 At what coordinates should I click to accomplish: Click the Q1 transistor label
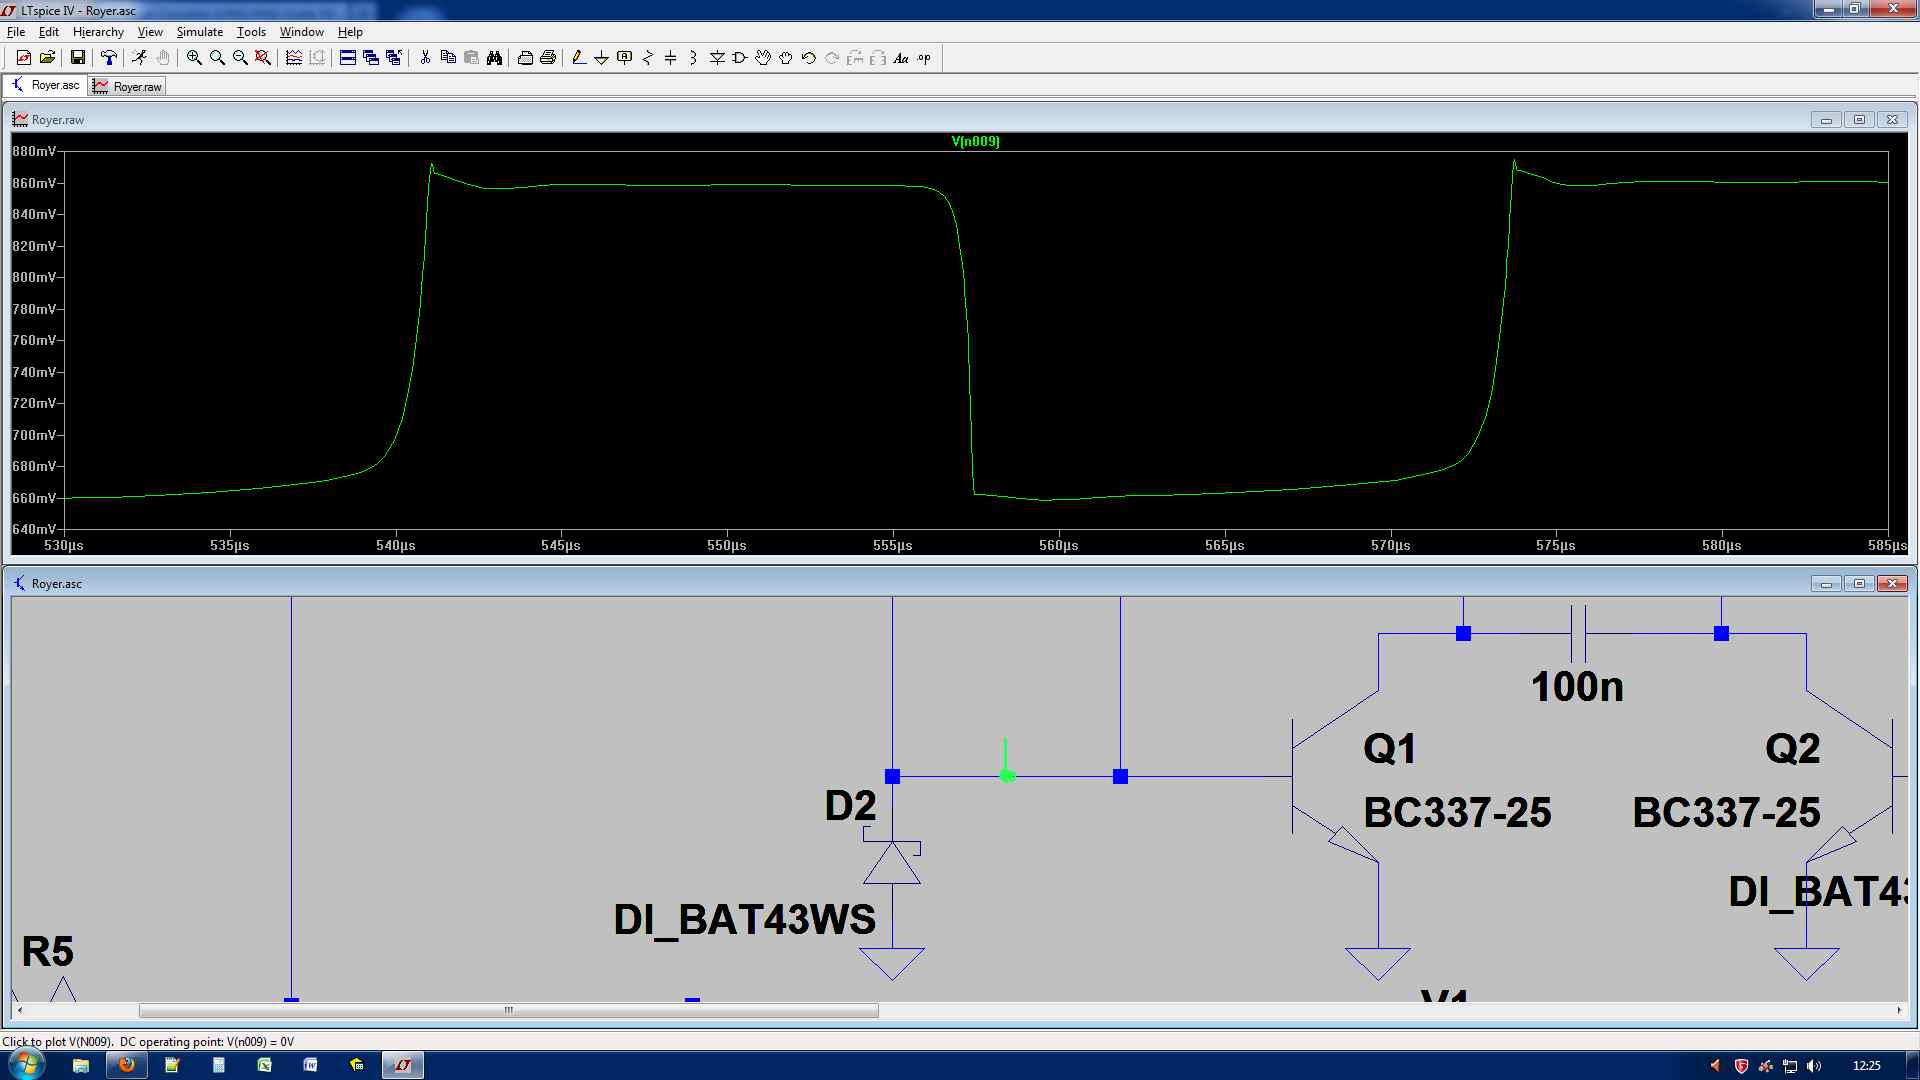click(x=1389, y=749)
